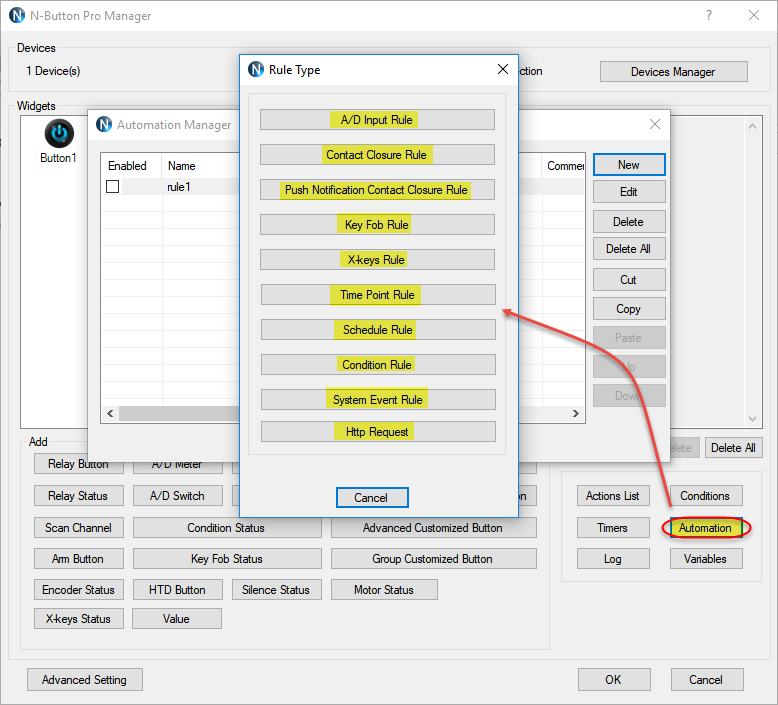Click left arrow of rules list scrollbar
778x705 pixels.
(110, 413)
